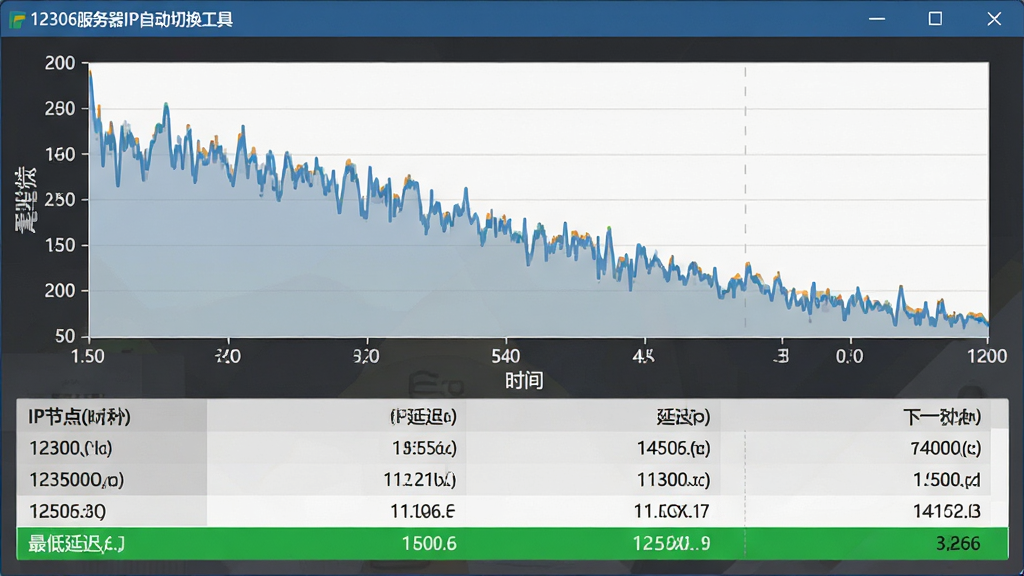Close the 12306 IP switching tool

[994, 19]
